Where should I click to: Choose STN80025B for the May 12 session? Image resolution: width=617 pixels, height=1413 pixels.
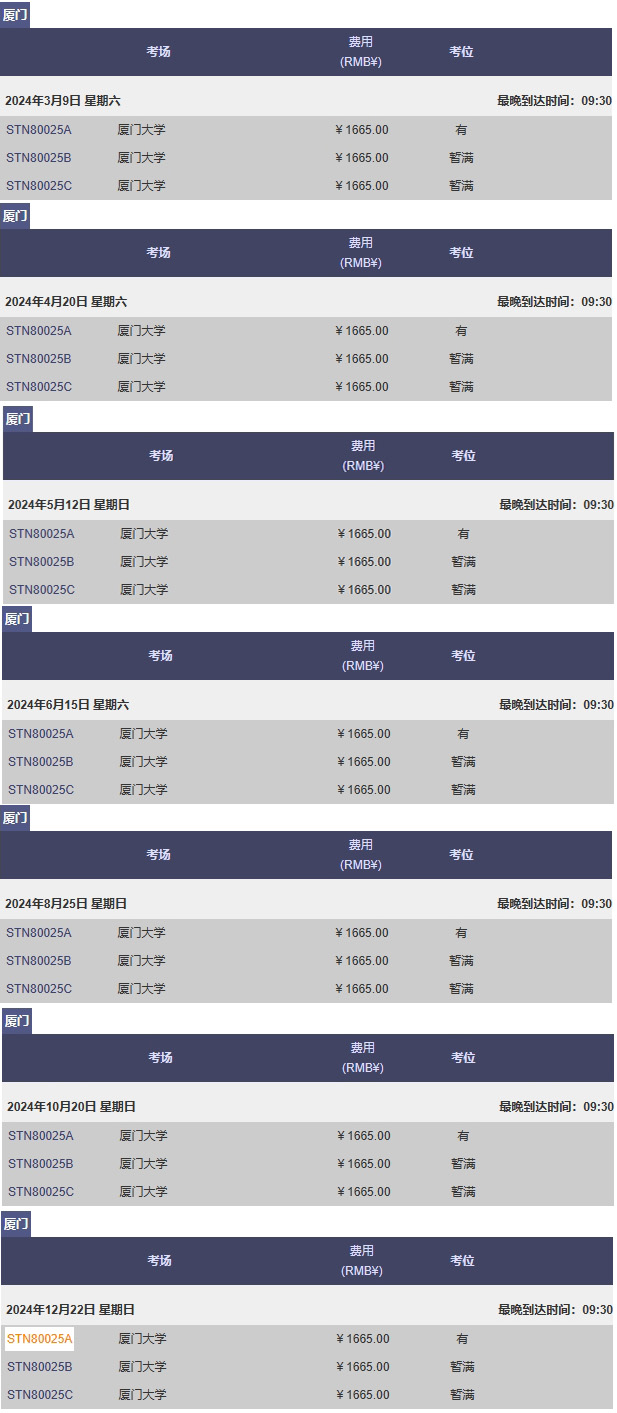(42, 562)
